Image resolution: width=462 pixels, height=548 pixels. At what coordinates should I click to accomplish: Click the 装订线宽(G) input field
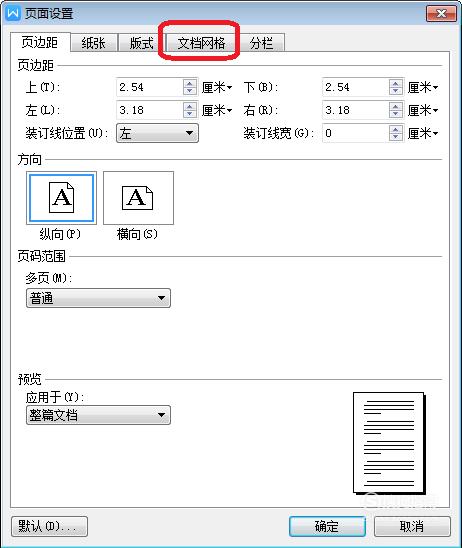coord(355,133)
